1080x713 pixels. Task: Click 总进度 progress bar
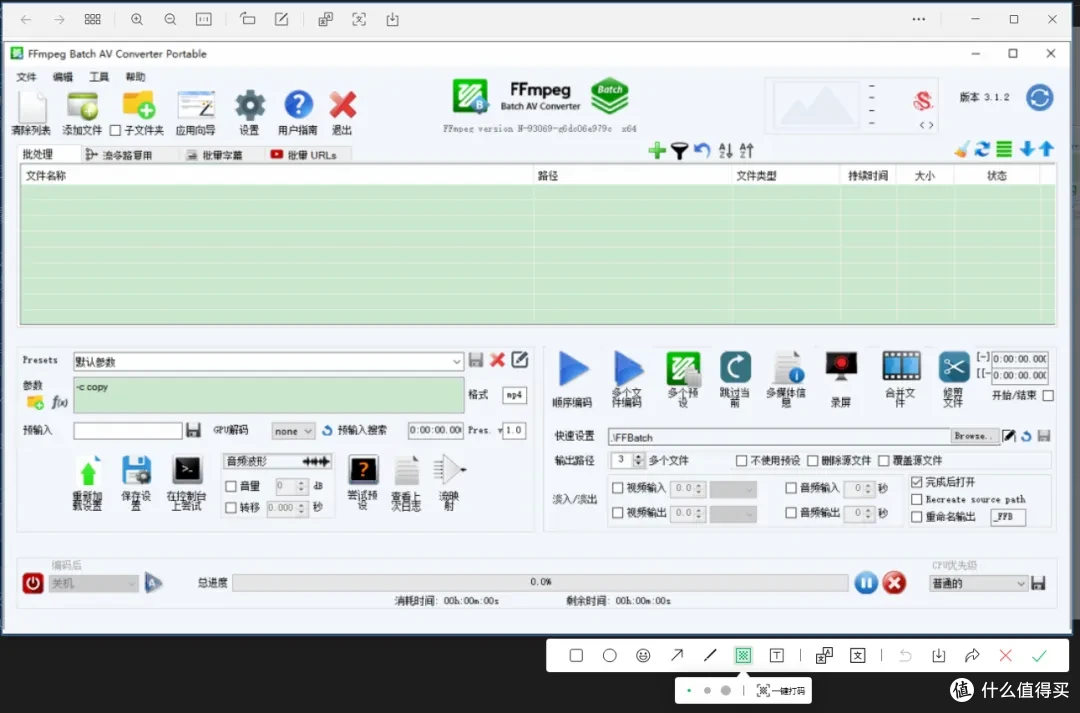tap(540, 583)
